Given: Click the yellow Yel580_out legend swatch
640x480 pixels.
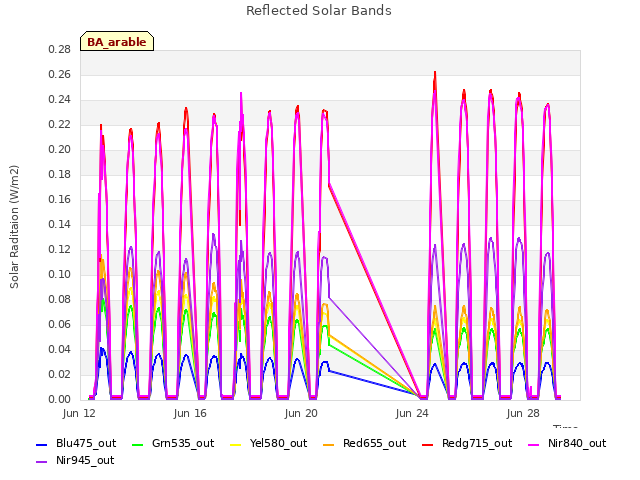Looking at the screenshot, I should (x=236, y=444).
